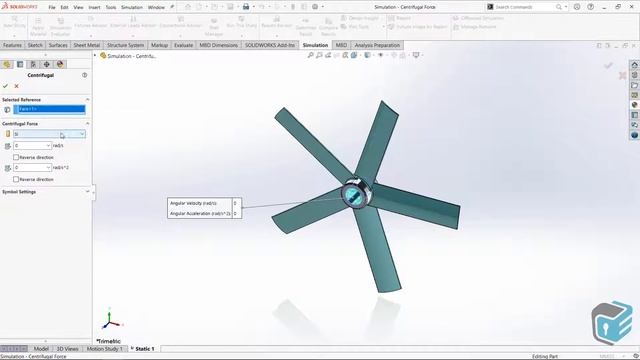640x360 pixels.
Task: Switch to the Model bottom tab
Action: coord(41,349)
